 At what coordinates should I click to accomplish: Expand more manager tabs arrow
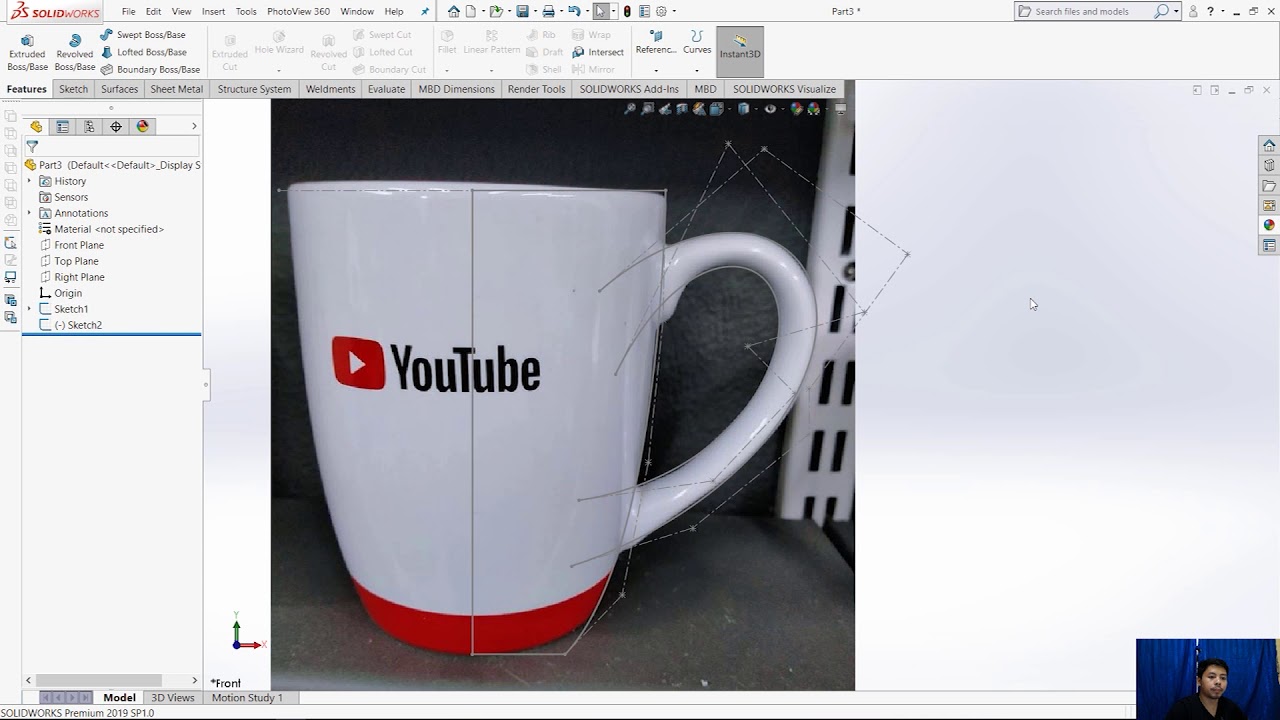click(194, 126)
